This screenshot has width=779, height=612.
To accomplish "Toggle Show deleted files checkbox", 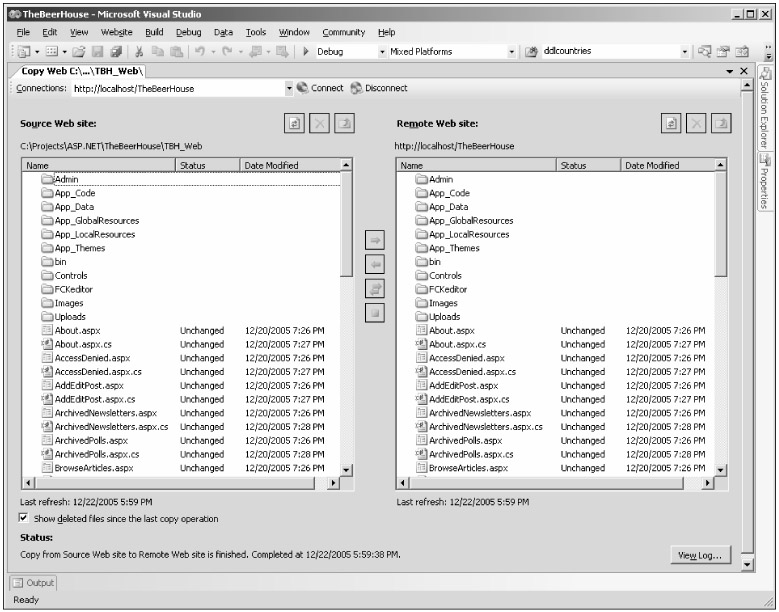I will 24,518.
